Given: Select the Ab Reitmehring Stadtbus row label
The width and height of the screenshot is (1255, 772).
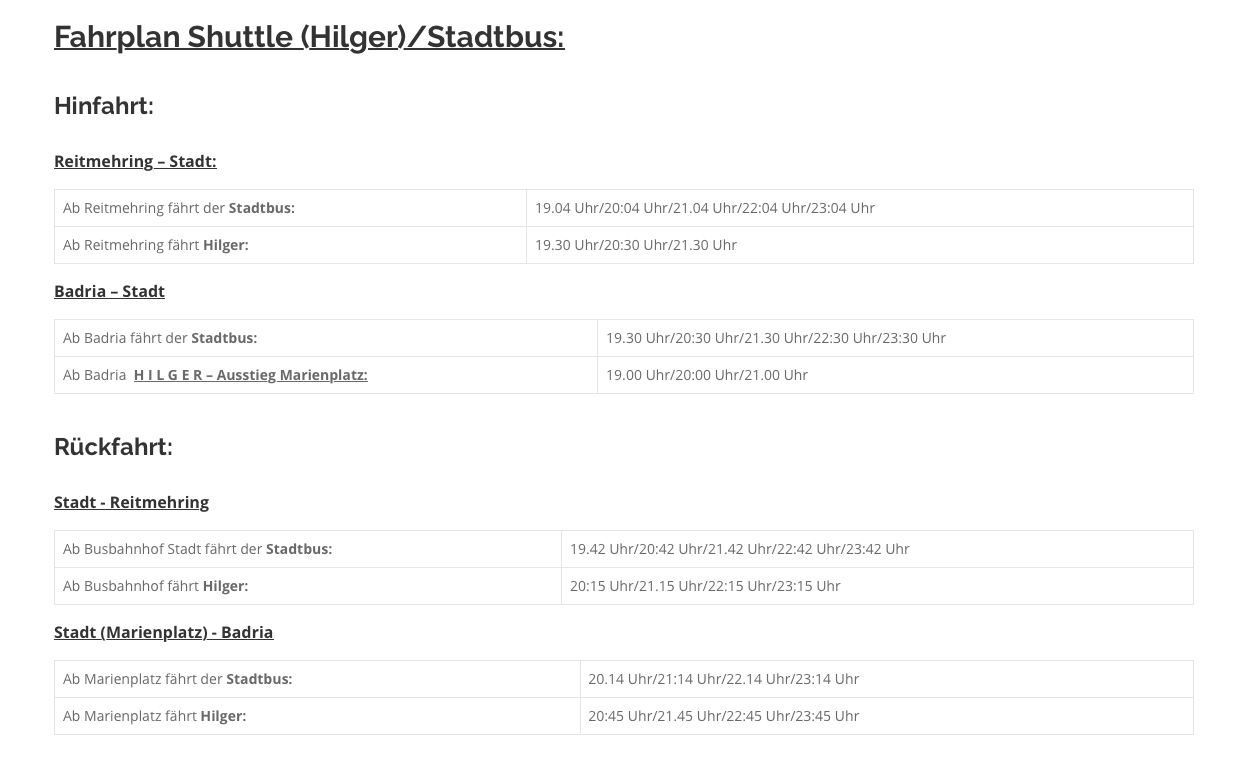Looking at the screenshot, I should [x=179, y=208].
